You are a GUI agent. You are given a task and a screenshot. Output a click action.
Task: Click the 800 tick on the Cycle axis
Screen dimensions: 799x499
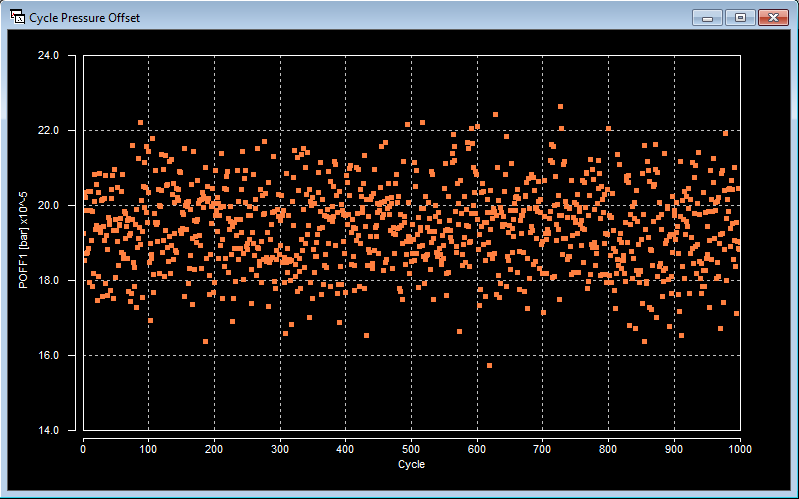click(608, 448)
